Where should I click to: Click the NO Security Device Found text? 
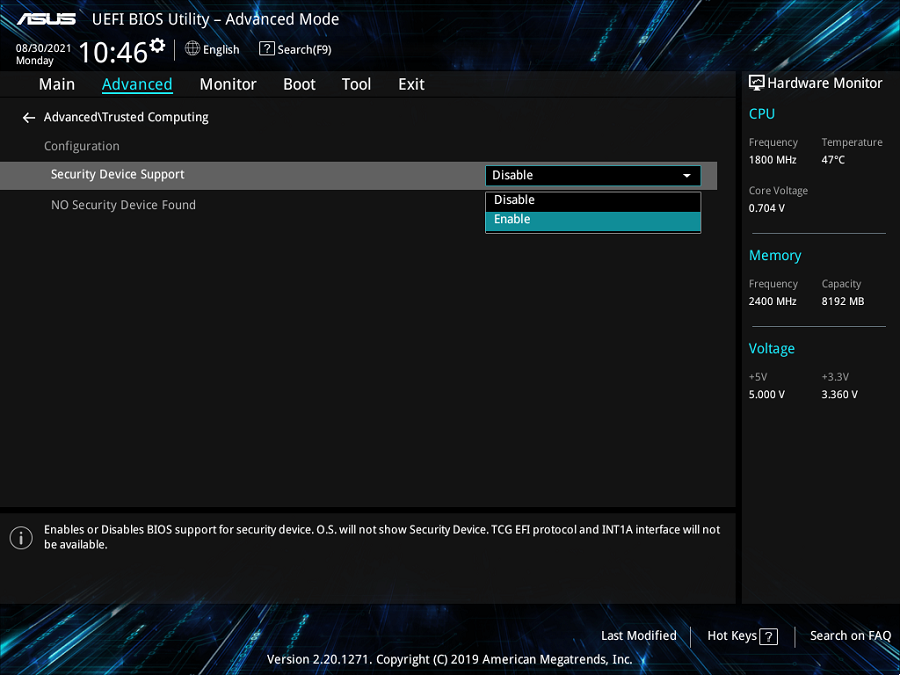[123, 205]
